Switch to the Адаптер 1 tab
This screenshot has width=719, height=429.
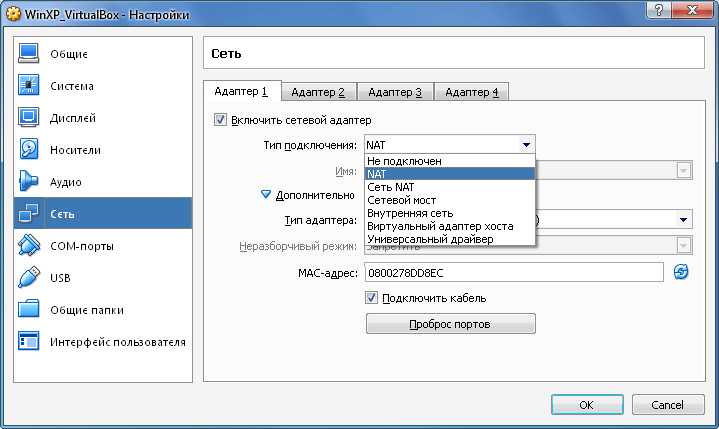point(242,91)
